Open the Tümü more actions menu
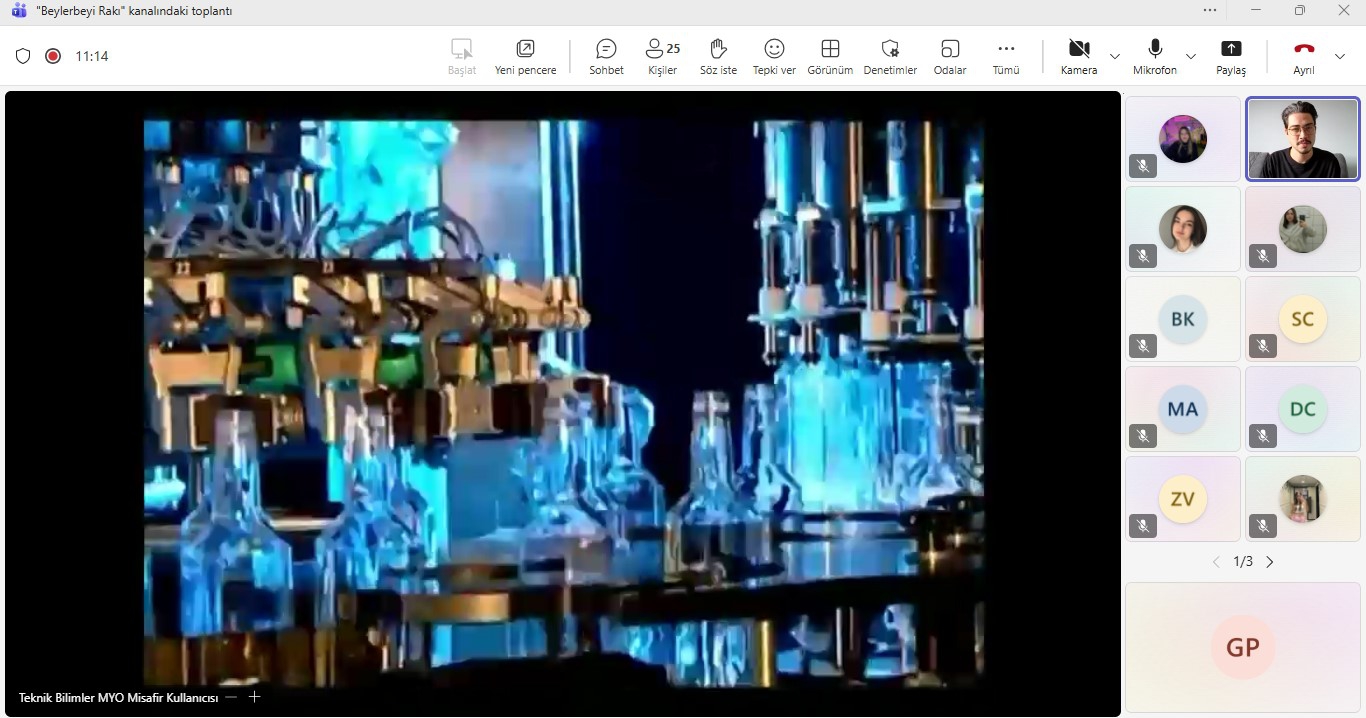 (1006, 56)
